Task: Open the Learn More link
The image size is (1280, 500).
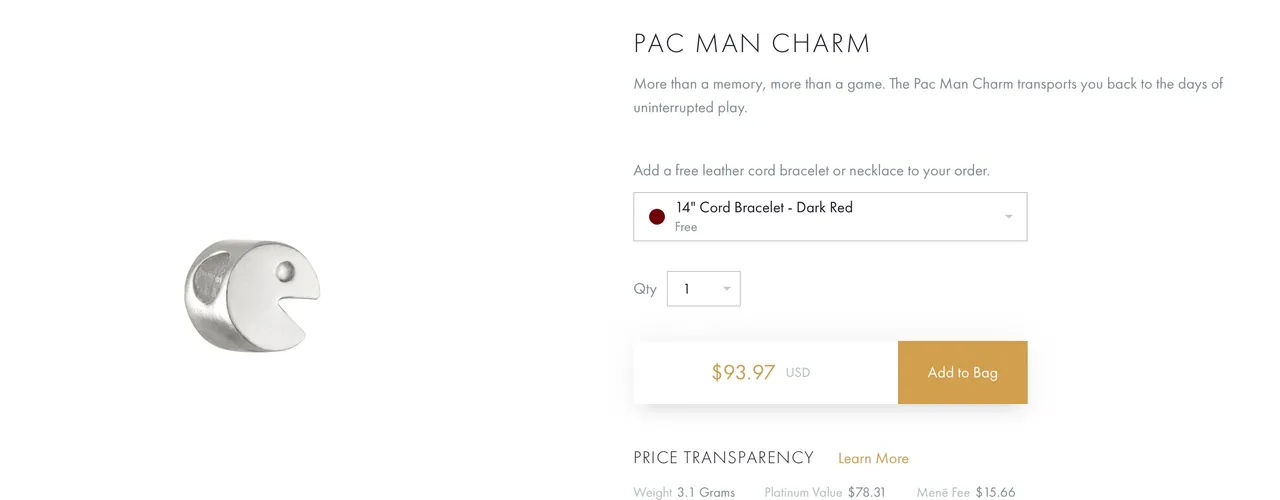Action: point(873,458)
